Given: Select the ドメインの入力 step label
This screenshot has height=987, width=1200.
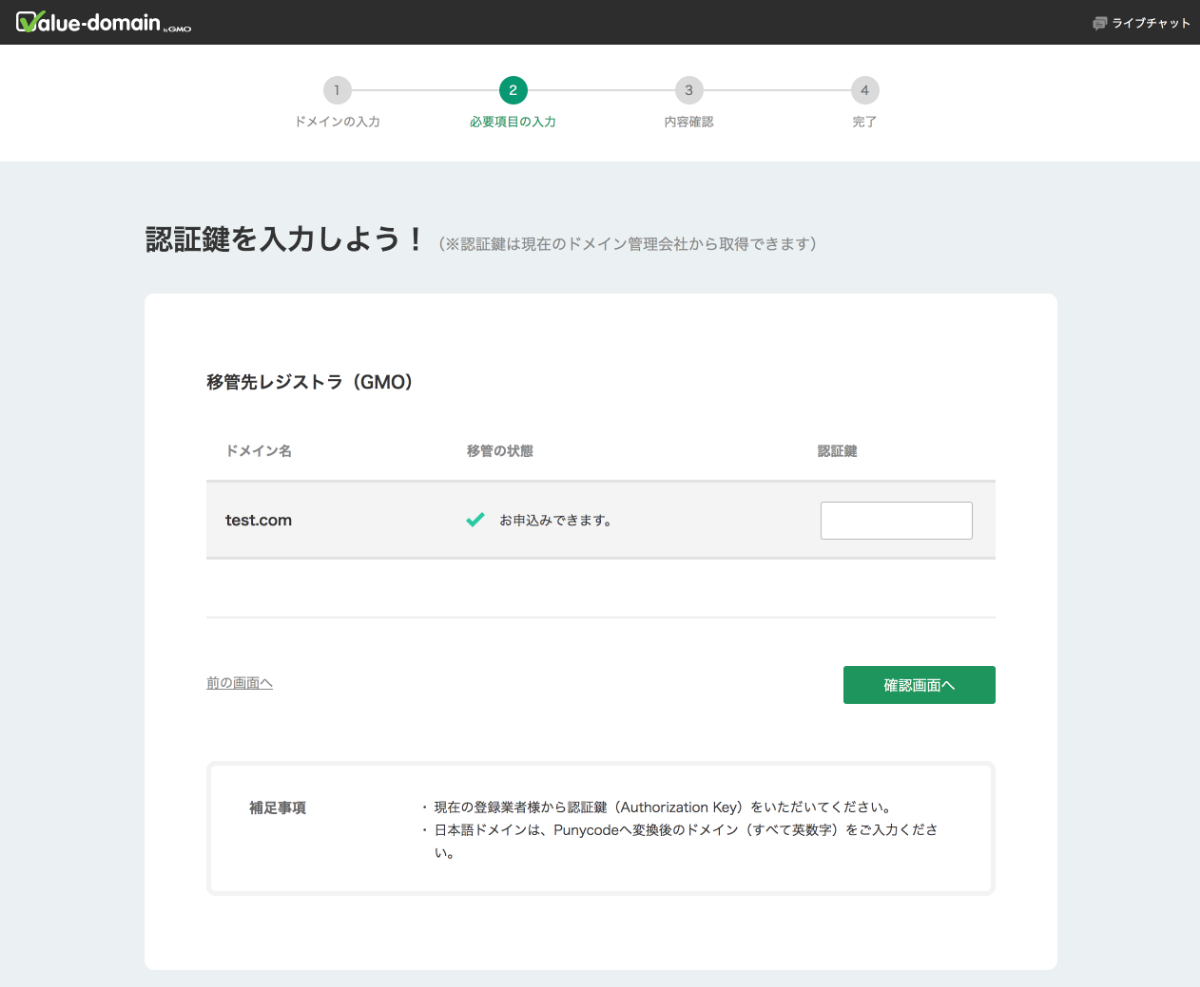Looking at the screenshot, I should (337, 122).
